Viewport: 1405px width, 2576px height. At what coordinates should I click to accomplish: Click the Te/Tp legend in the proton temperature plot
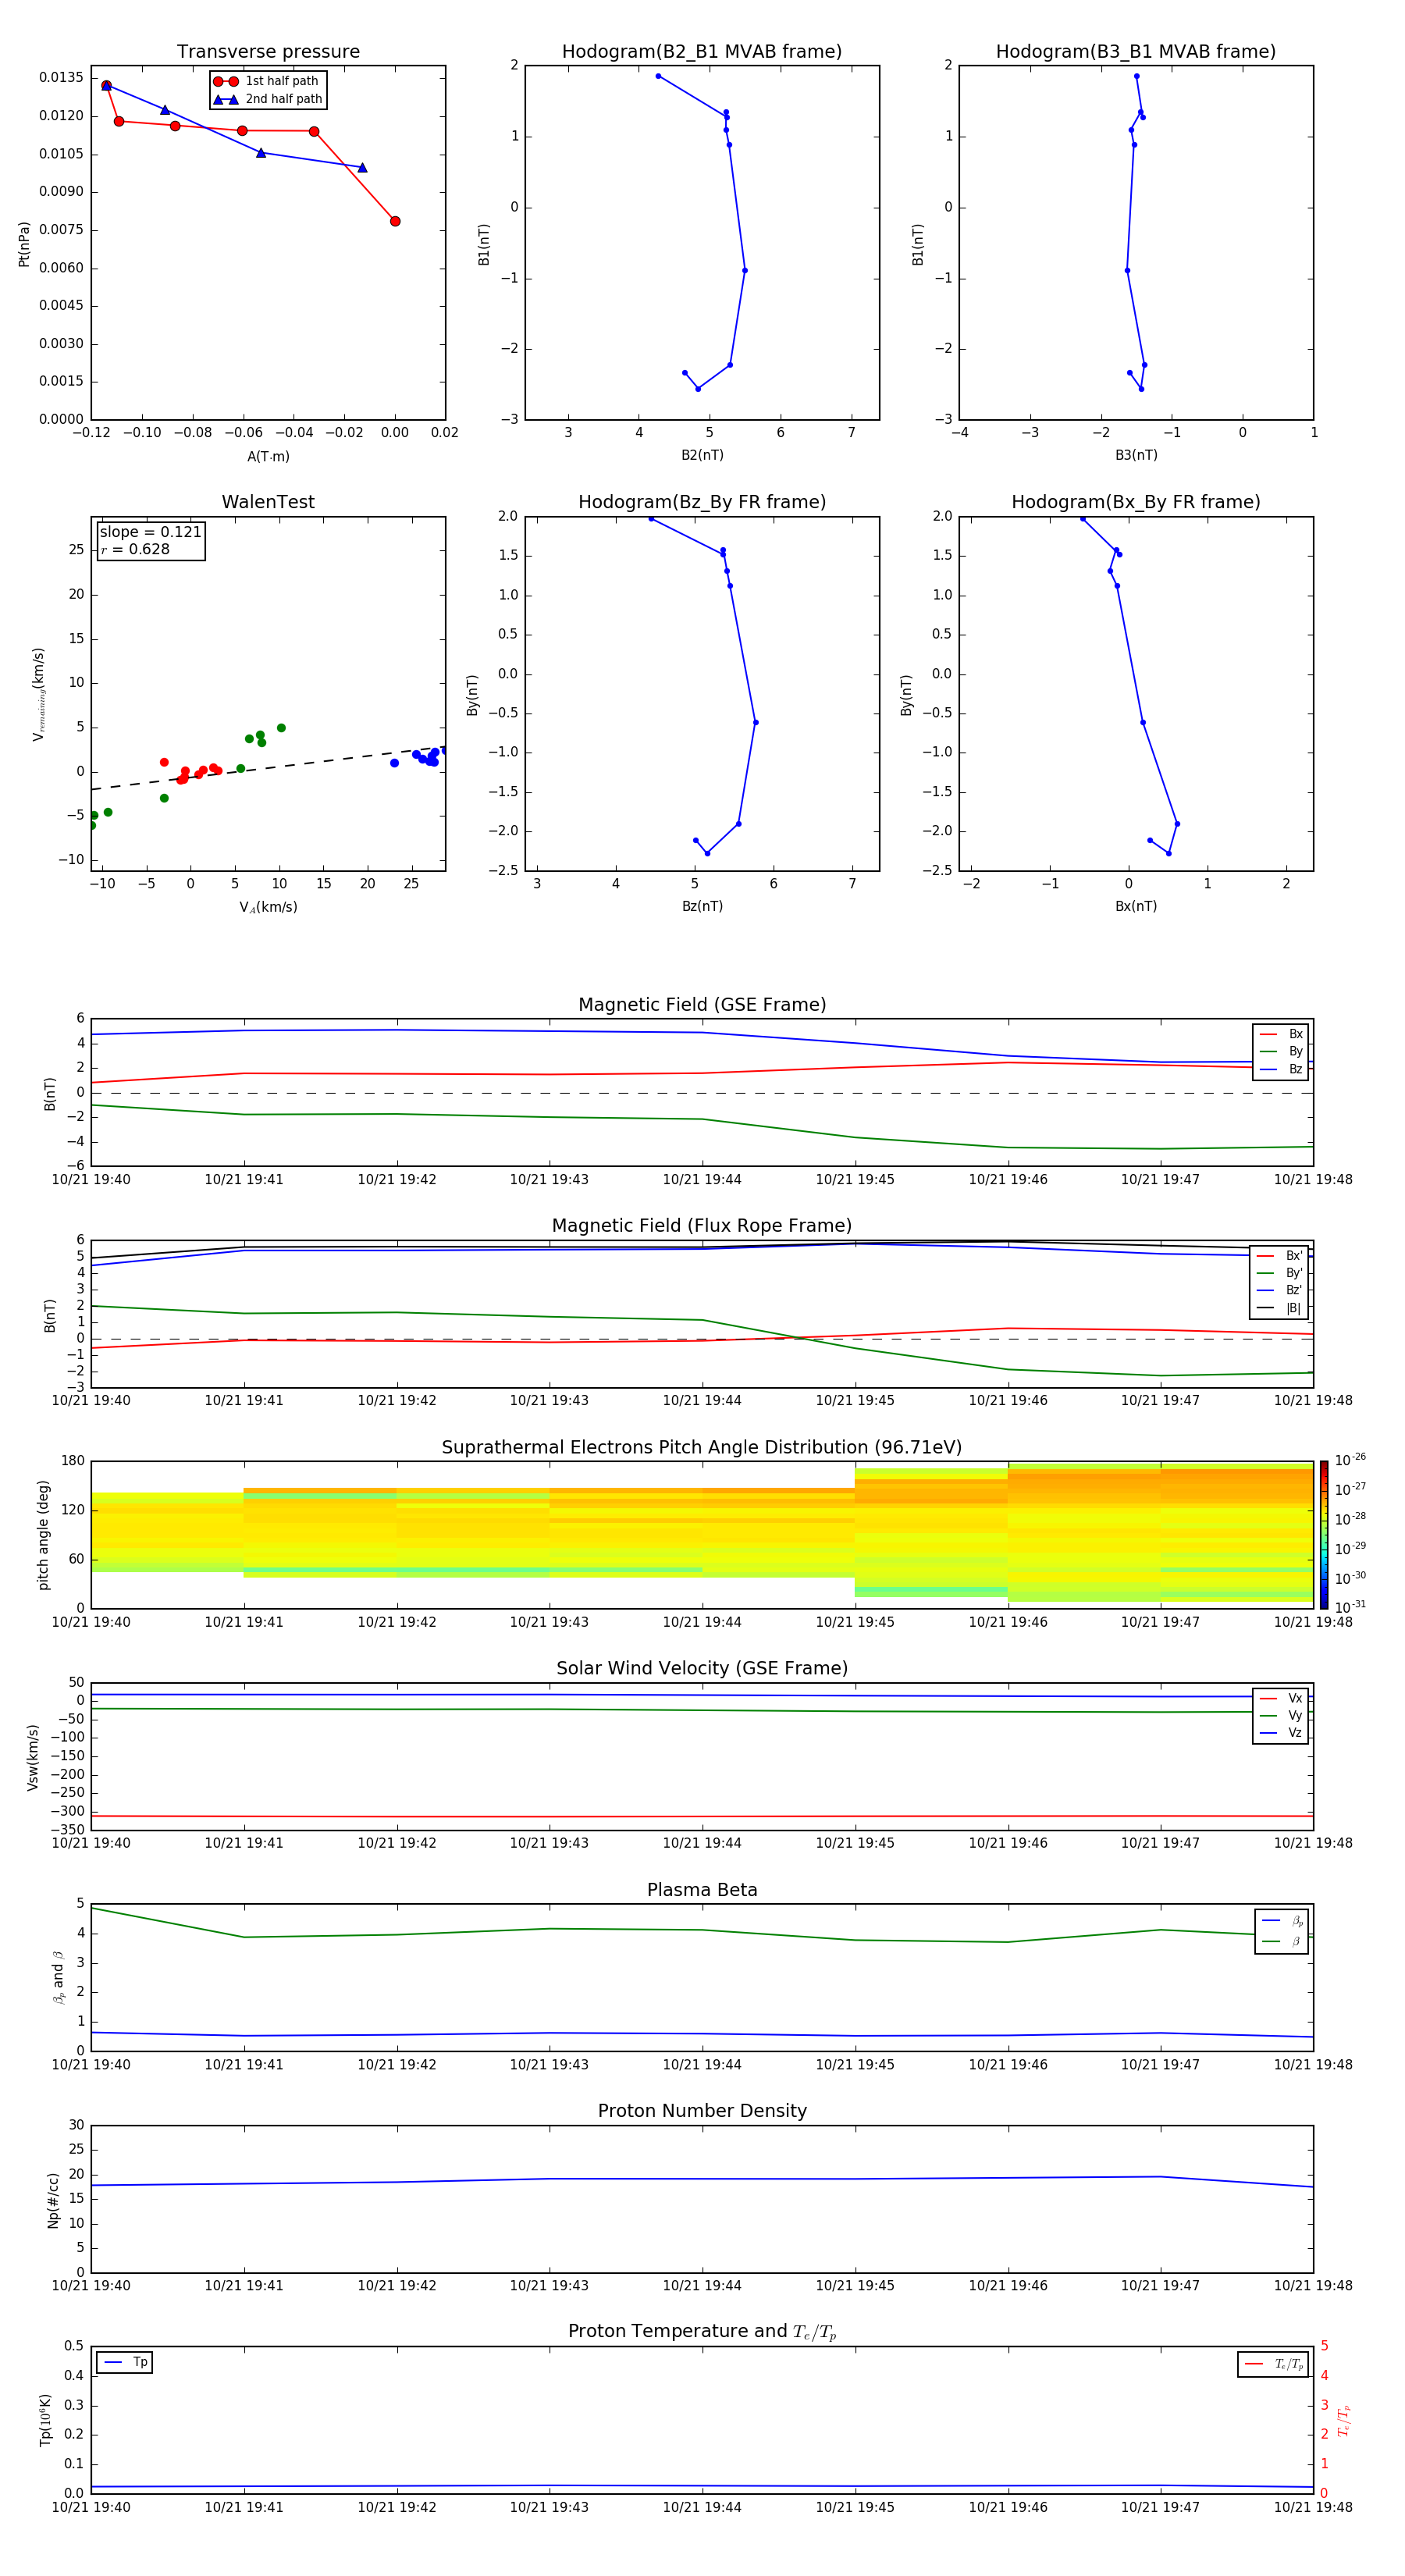click(1273, 2364)
